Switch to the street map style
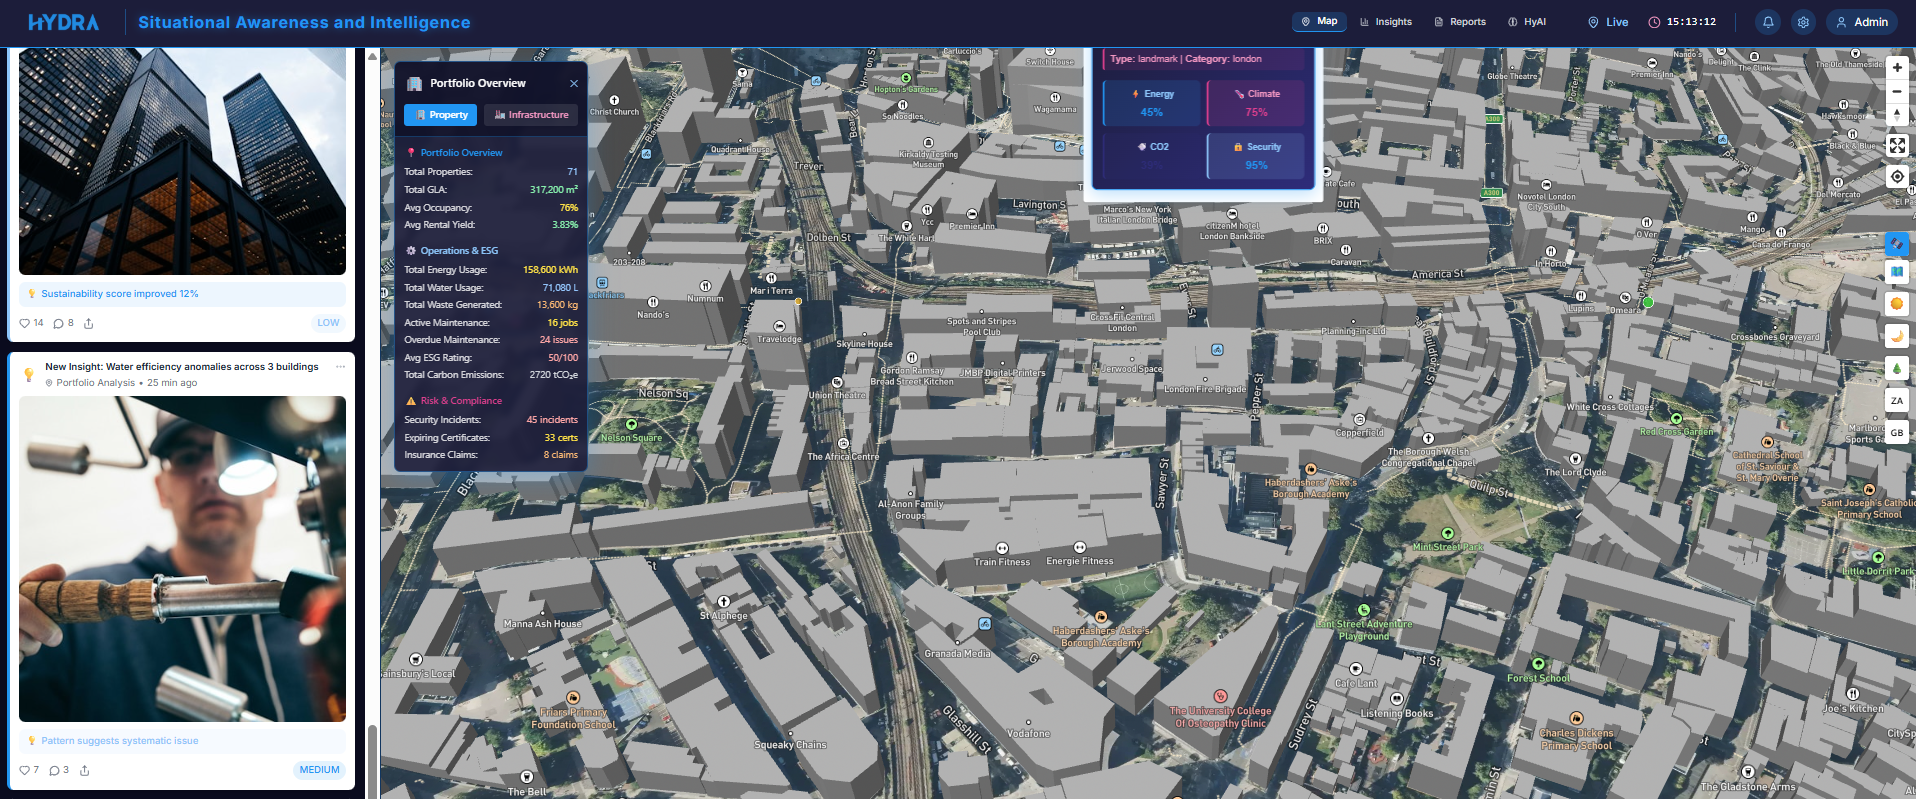The height and width of the screenshot is (799, 1916). (x=1897, y=272)
